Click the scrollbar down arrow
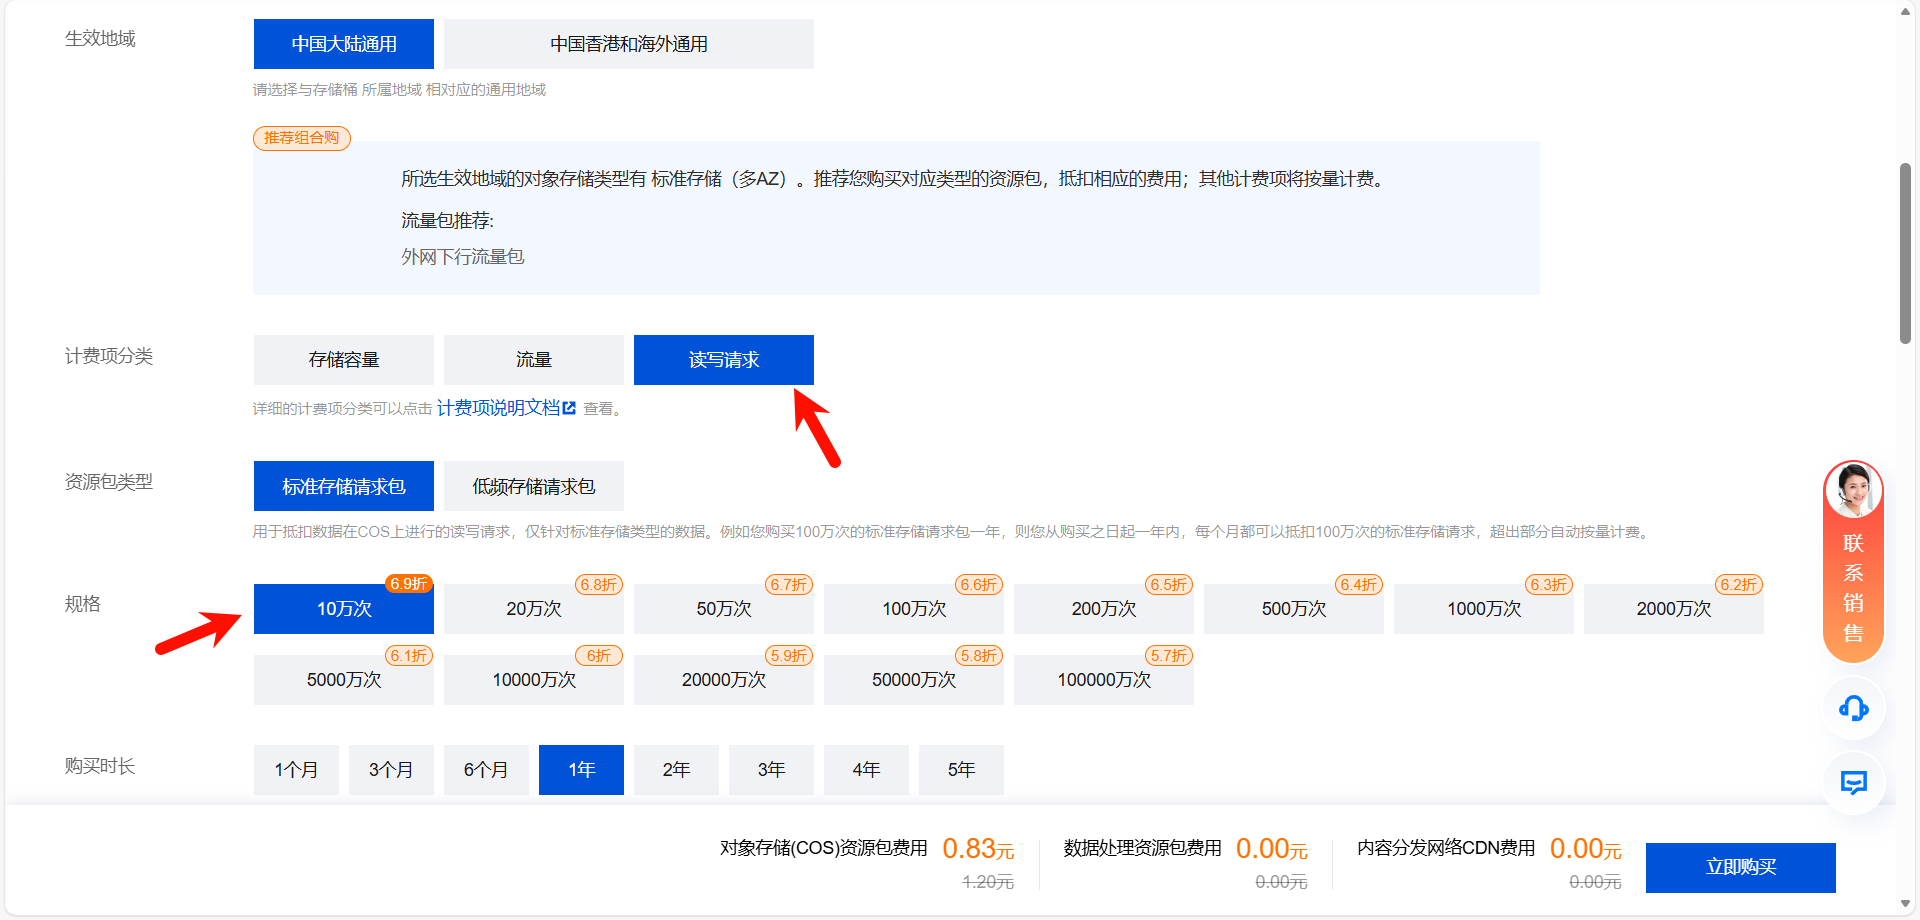The height and width of the screenshot is (920, 1920). pyautogui.click(x=1905, y=904)
